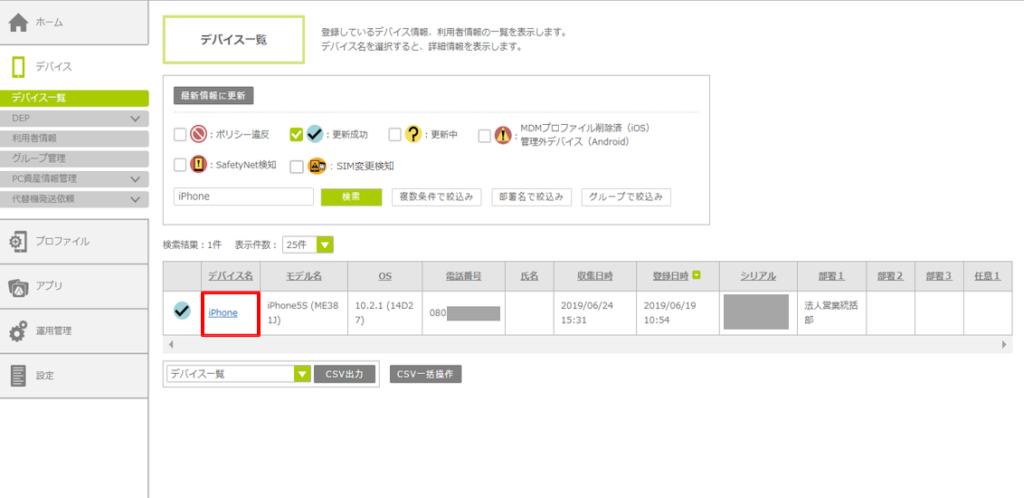Tick the SIM変更検知 checkbox
1024x498 pixels.
(296, 166)
